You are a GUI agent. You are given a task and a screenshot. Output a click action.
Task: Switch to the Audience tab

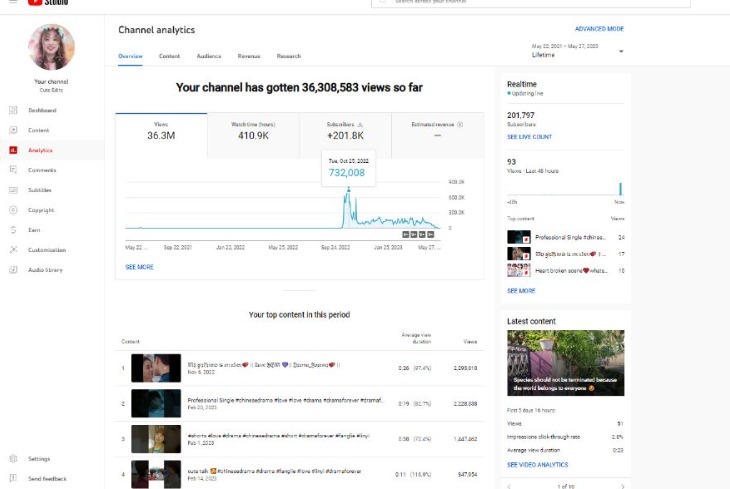click(209, 56)
